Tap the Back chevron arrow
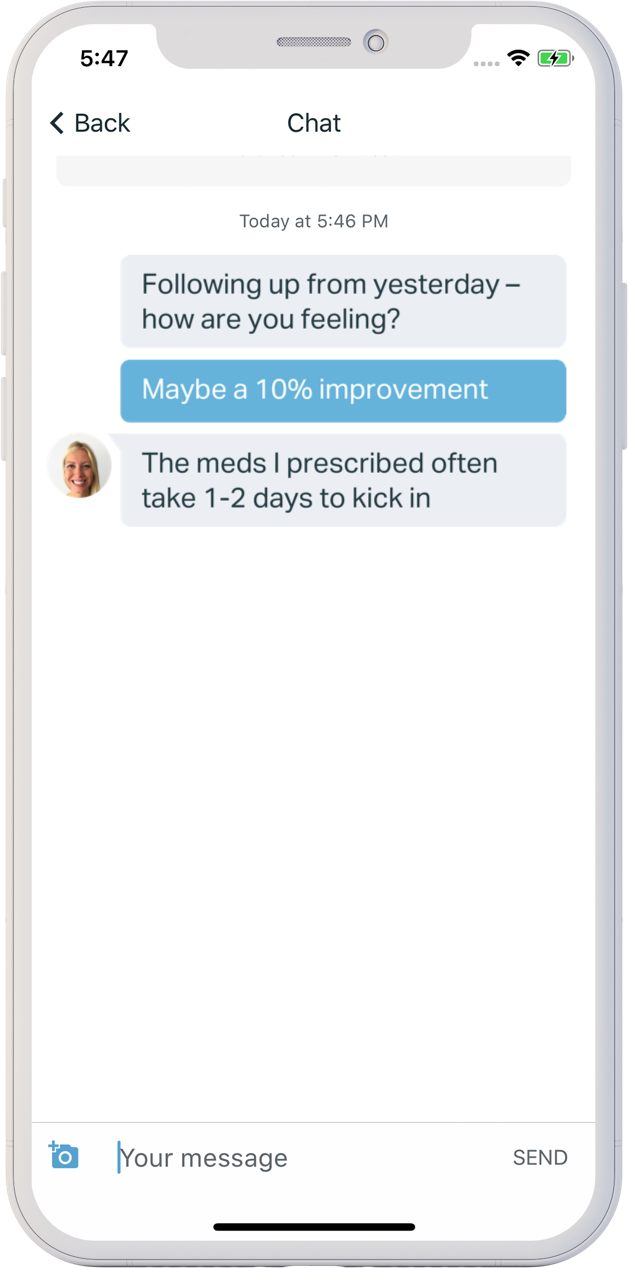Viewport: 628px width, 1268px height. click(x=57, y=123)
